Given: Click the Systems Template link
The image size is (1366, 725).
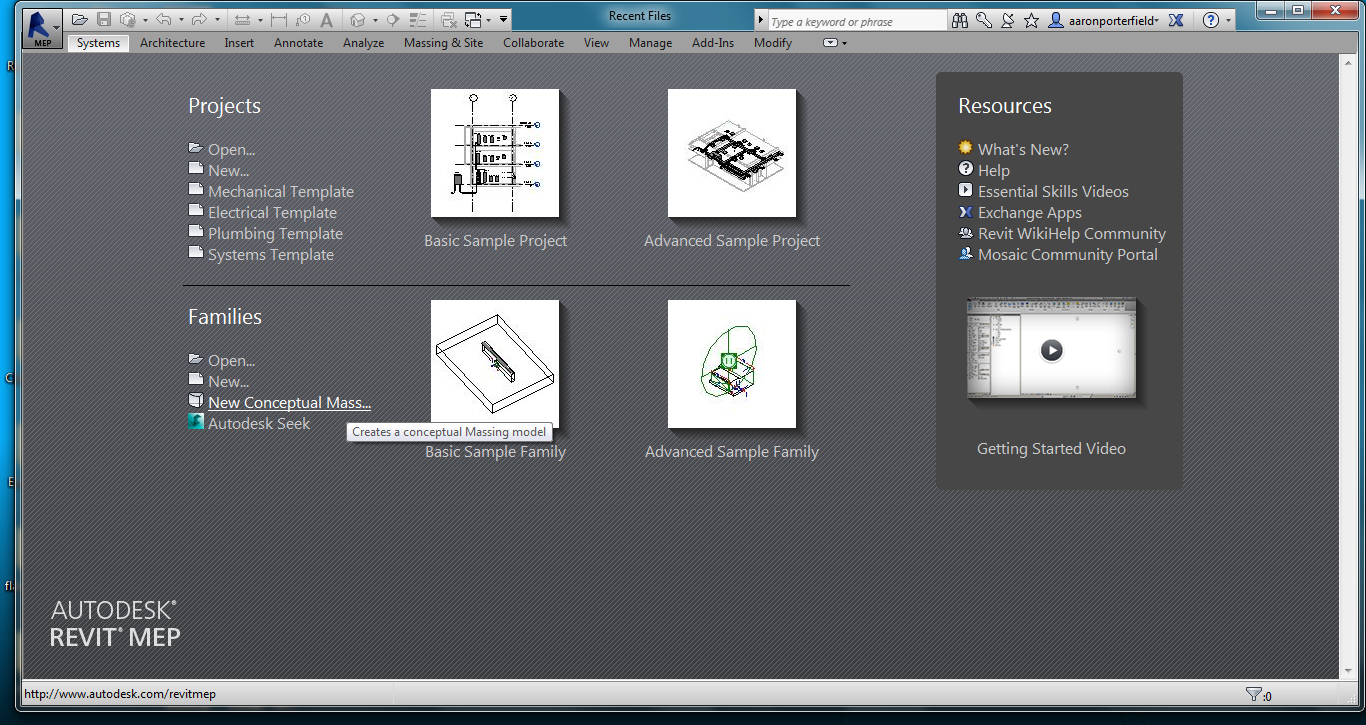Looking at the screenshot, I should (271, 255).
